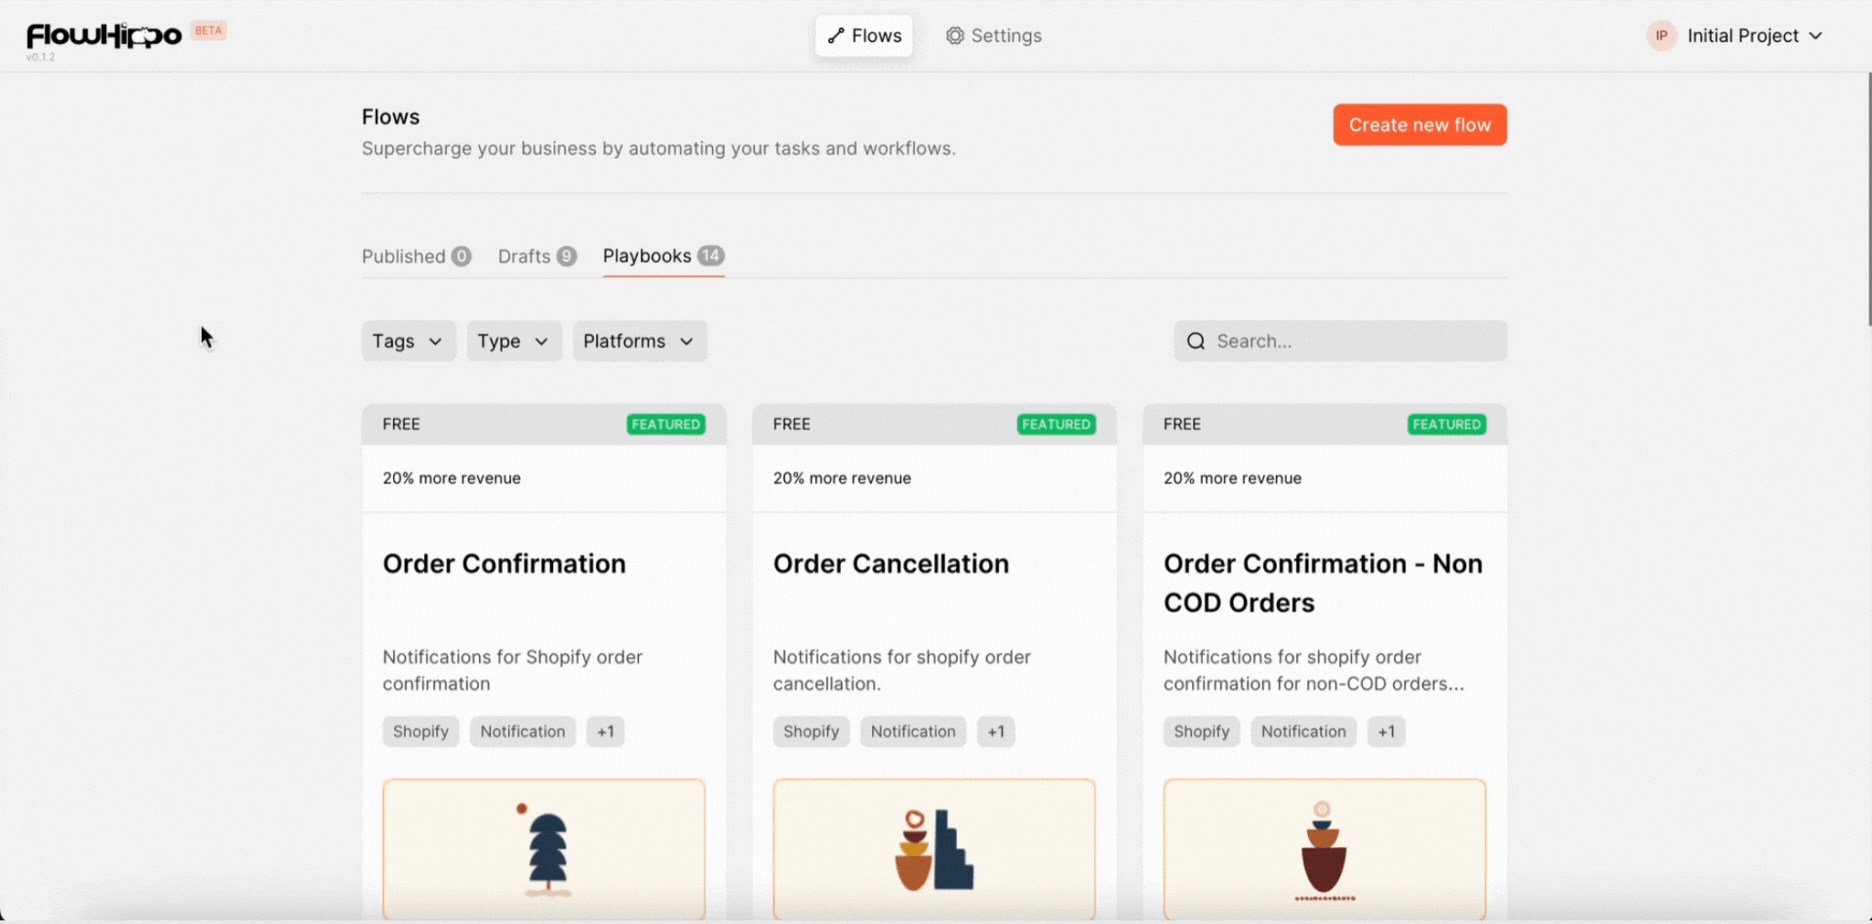Viewport: 1872px width, 924px height.
Task: Click the shapes thumbnail on Order Cancellation card
Action: 934,849
